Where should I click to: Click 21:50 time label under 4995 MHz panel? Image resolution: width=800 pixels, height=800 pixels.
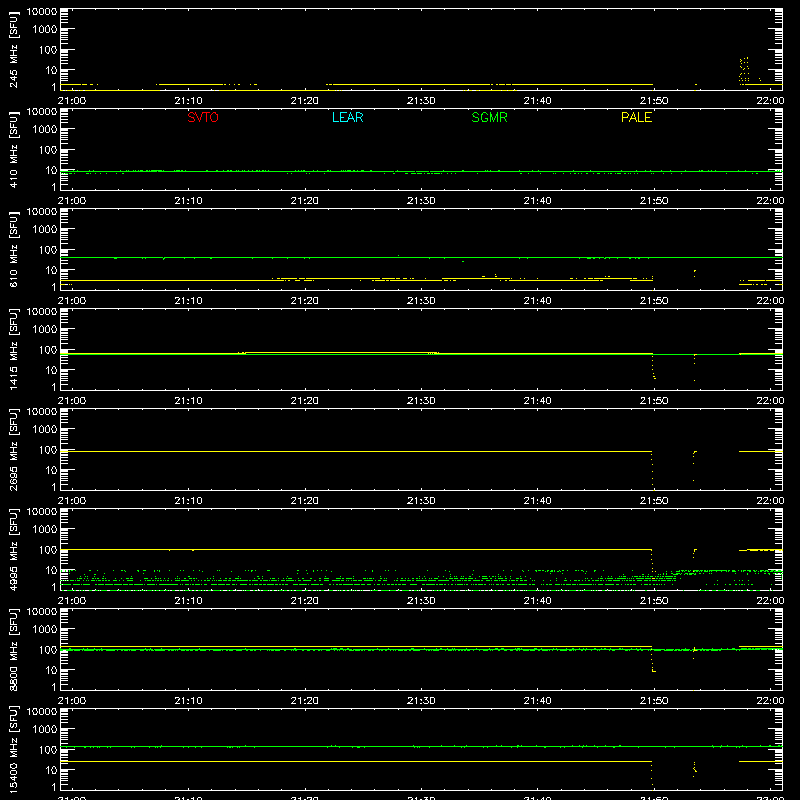654,601
